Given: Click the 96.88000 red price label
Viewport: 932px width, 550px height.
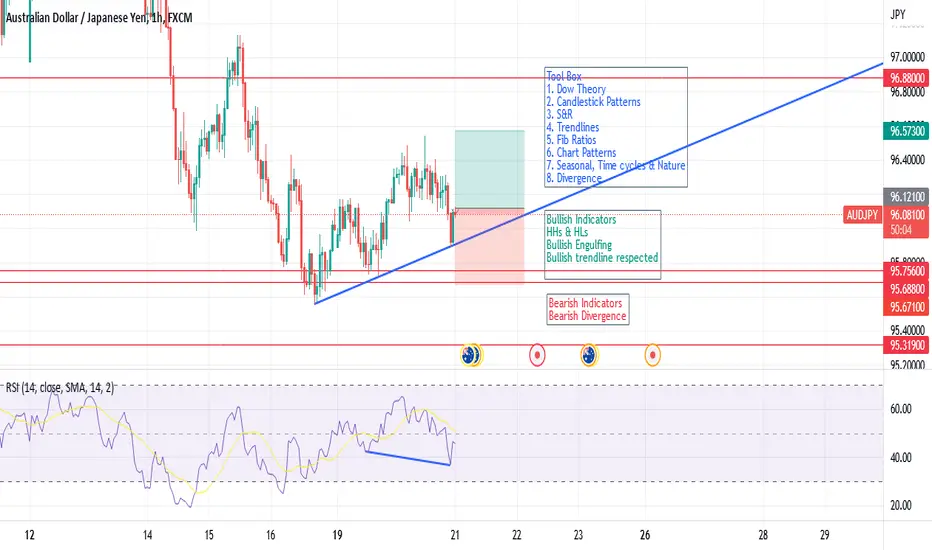Looking at the screenshot, I should (x=906, y=78).
